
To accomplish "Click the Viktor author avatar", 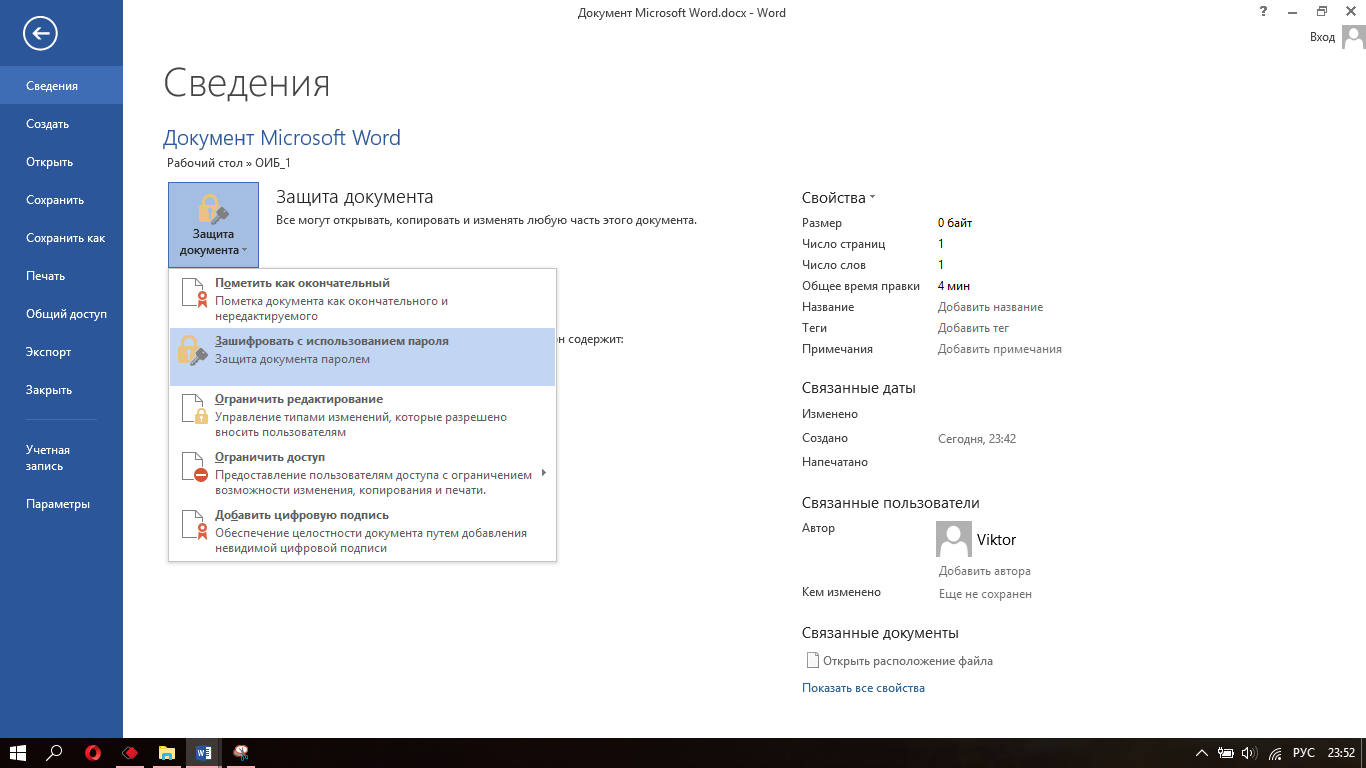I will coord(954,539).
